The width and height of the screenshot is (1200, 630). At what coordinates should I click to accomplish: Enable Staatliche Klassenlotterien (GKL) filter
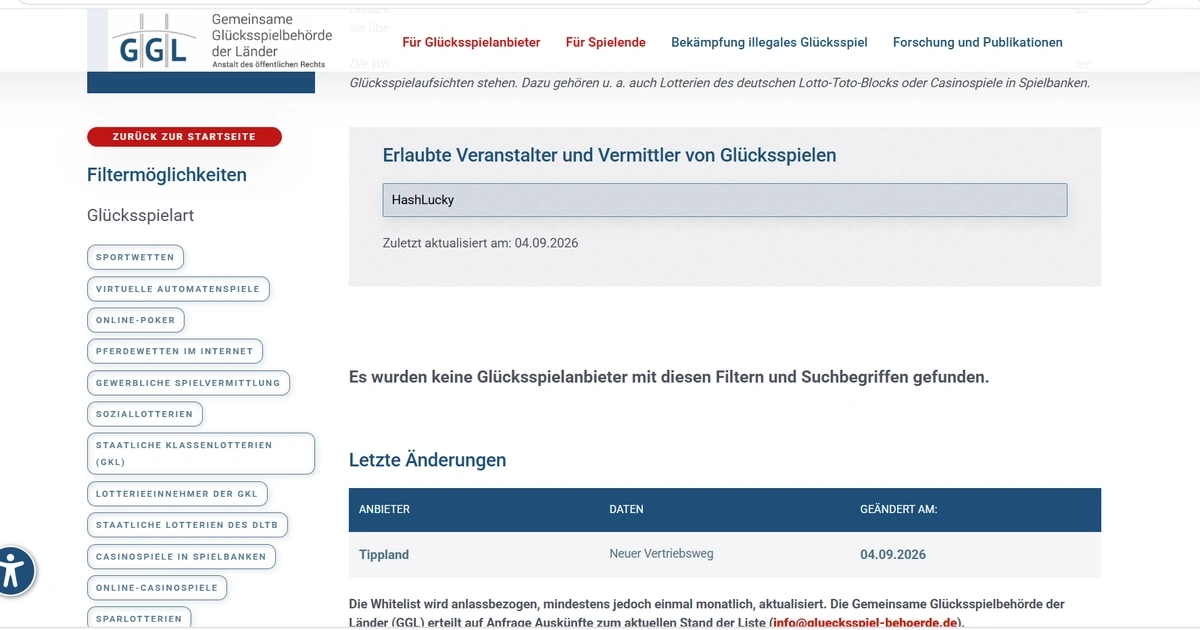tap(201, 453)
